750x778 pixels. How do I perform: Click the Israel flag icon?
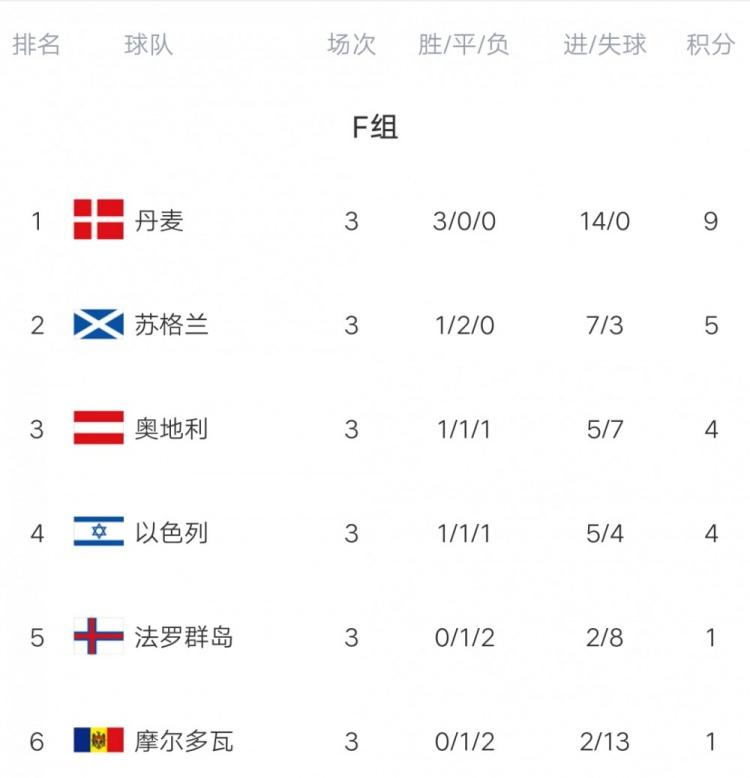pos(98,532)
